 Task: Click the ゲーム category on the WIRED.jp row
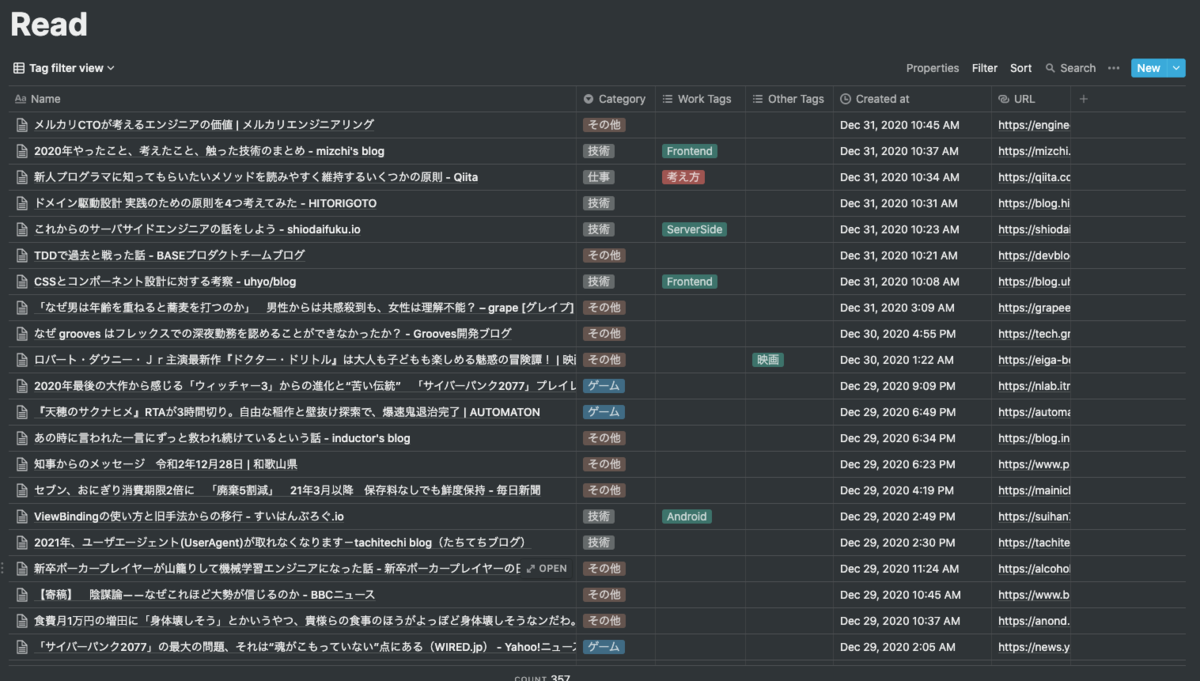(604, 646)
